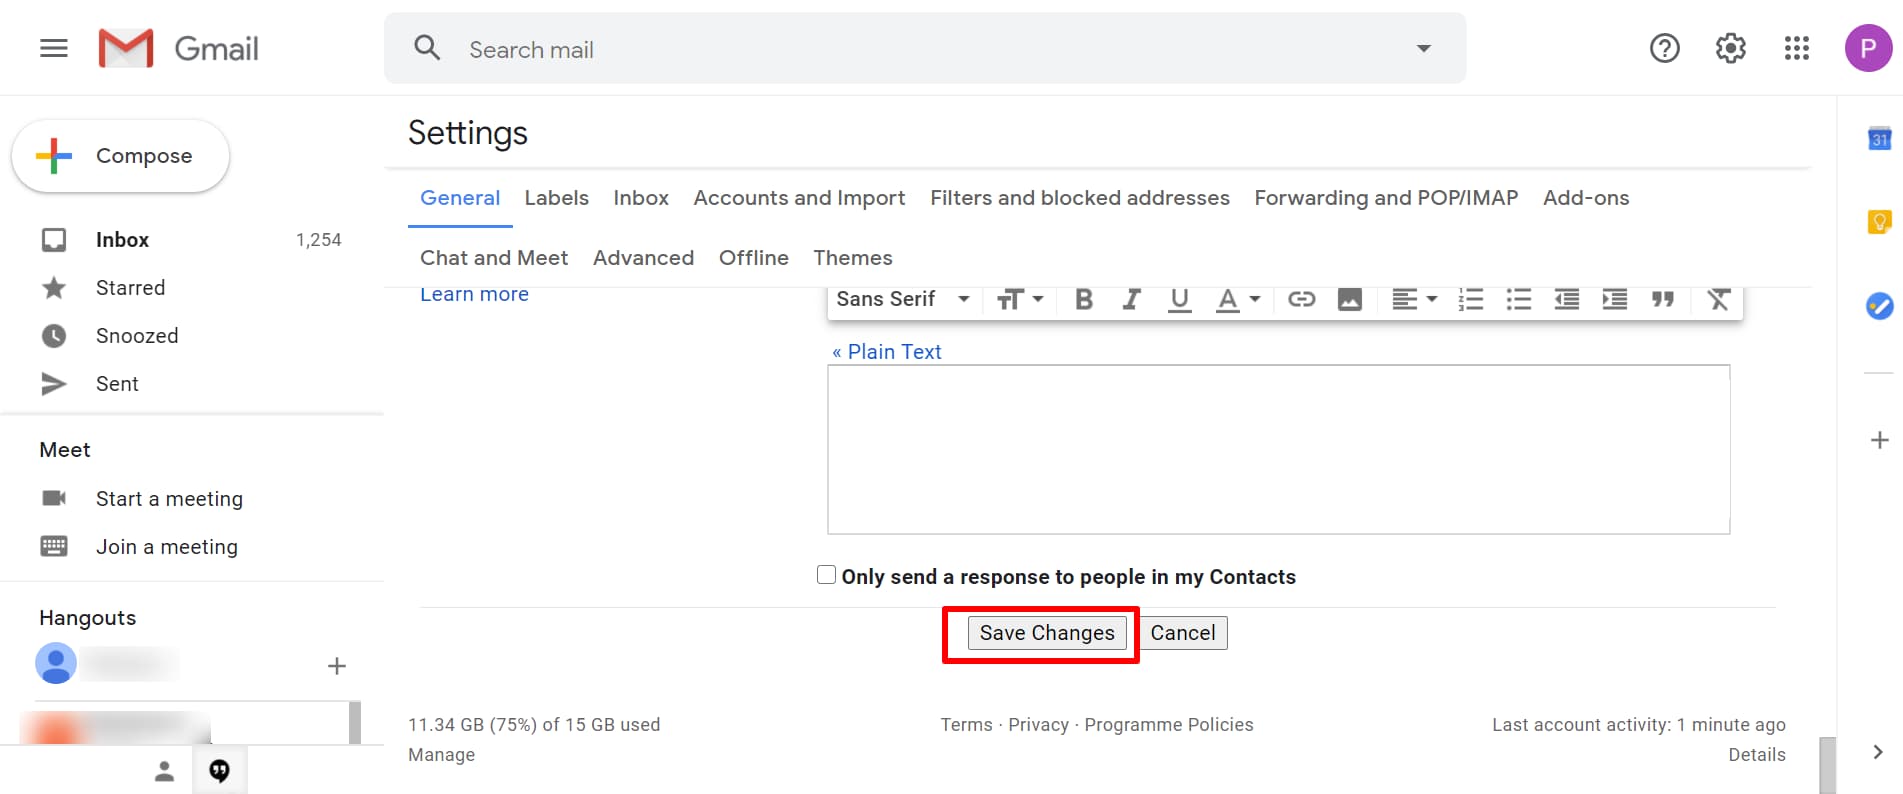The image size is (1903, 794).
Task: Expand the text size dropdown
Action: click(1020, 299)
